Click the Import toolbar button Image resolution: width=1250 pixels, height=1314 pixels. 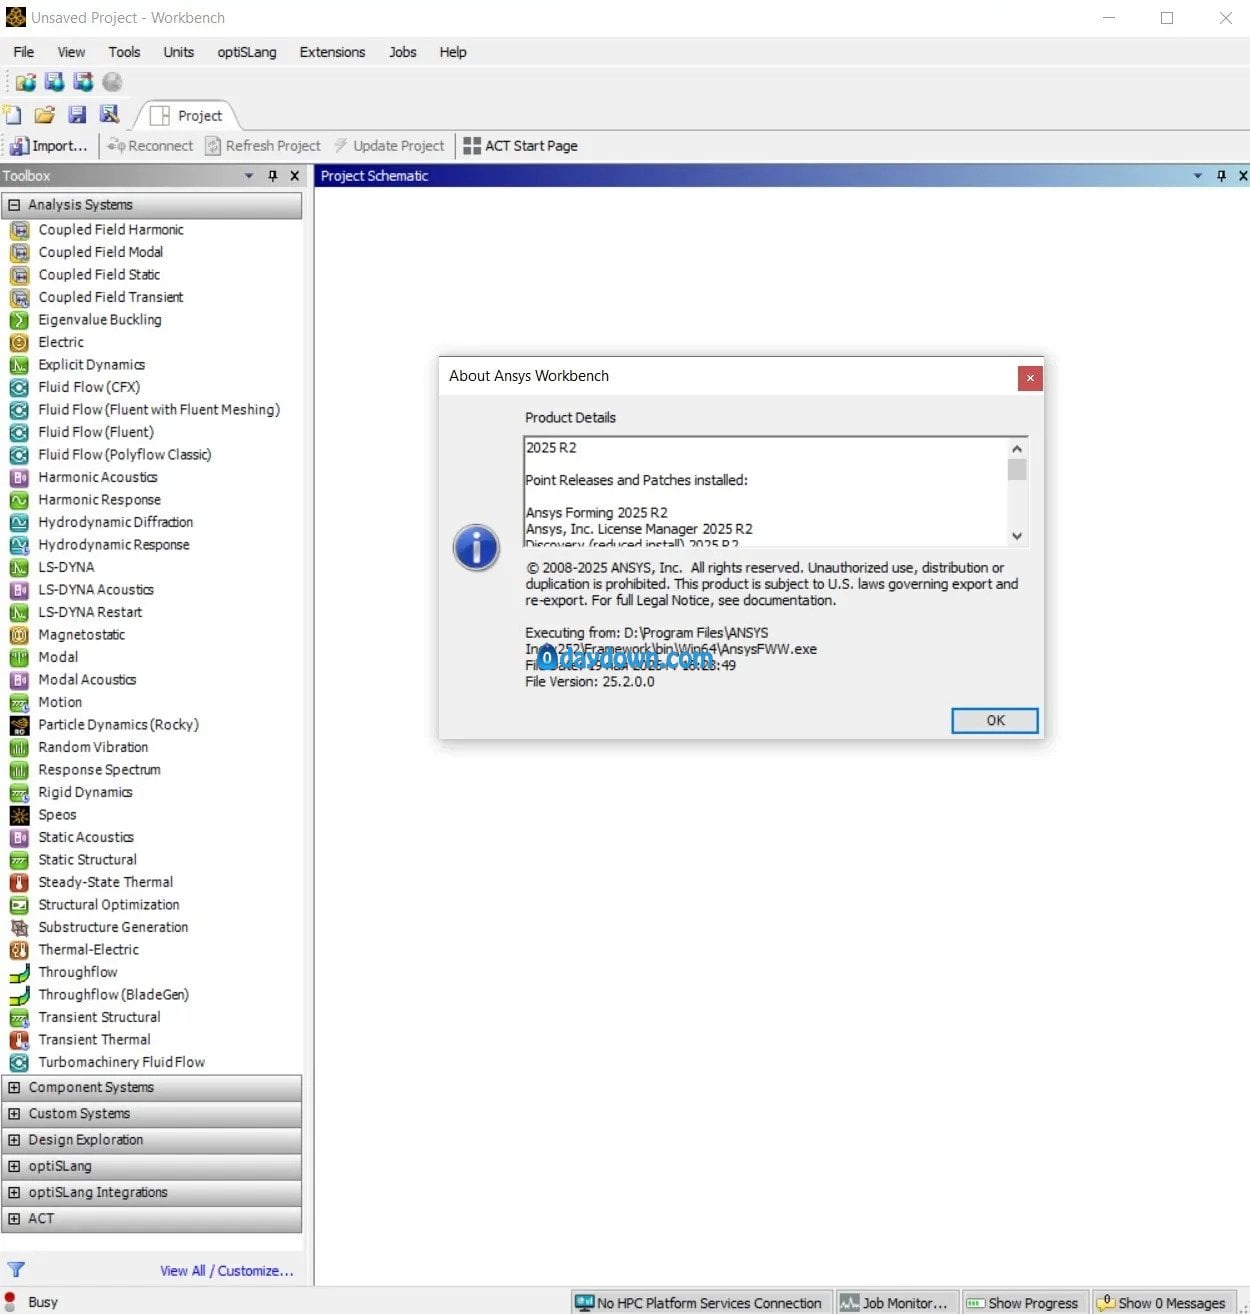[x=49, y=146]
